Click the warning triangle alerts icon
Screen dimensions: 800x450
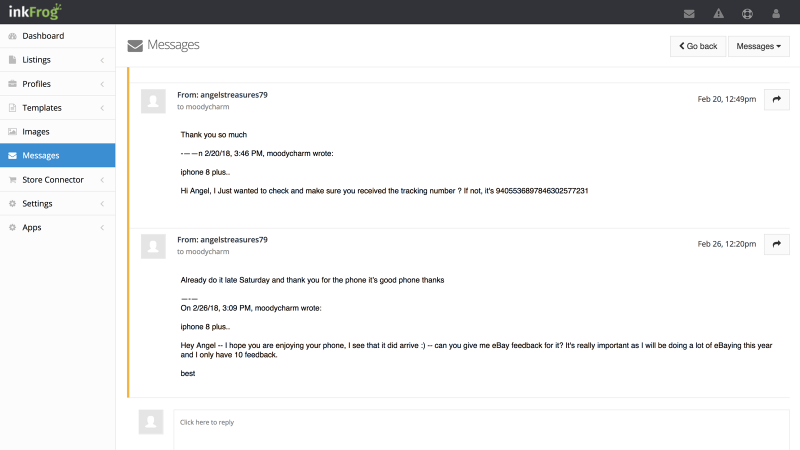click(x=718, y=14)
